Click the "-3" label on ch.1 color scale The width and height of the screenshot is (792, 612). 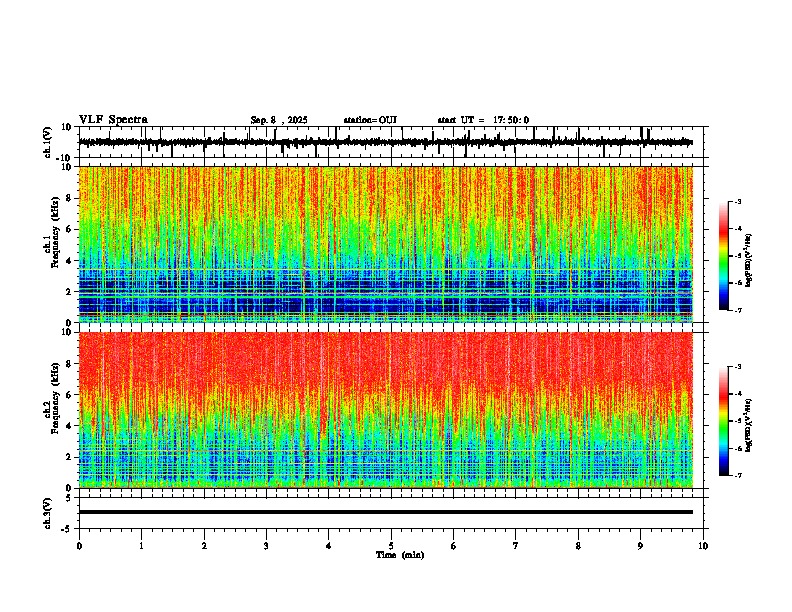pyautogui.click(x=737, y=202)
